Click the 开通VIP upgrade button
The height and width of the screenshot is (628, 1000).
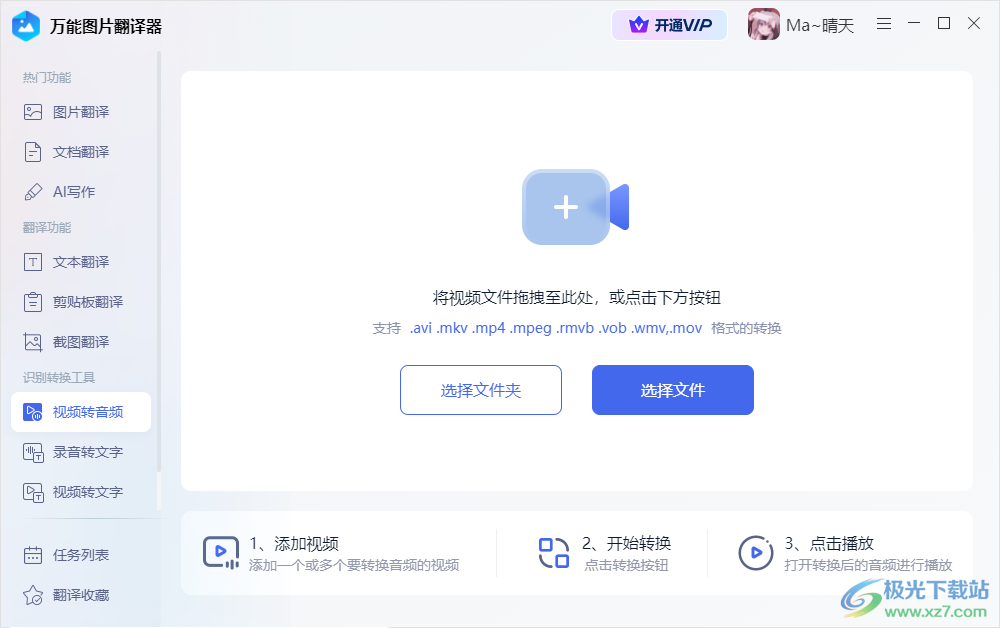[x=669, y=24]
